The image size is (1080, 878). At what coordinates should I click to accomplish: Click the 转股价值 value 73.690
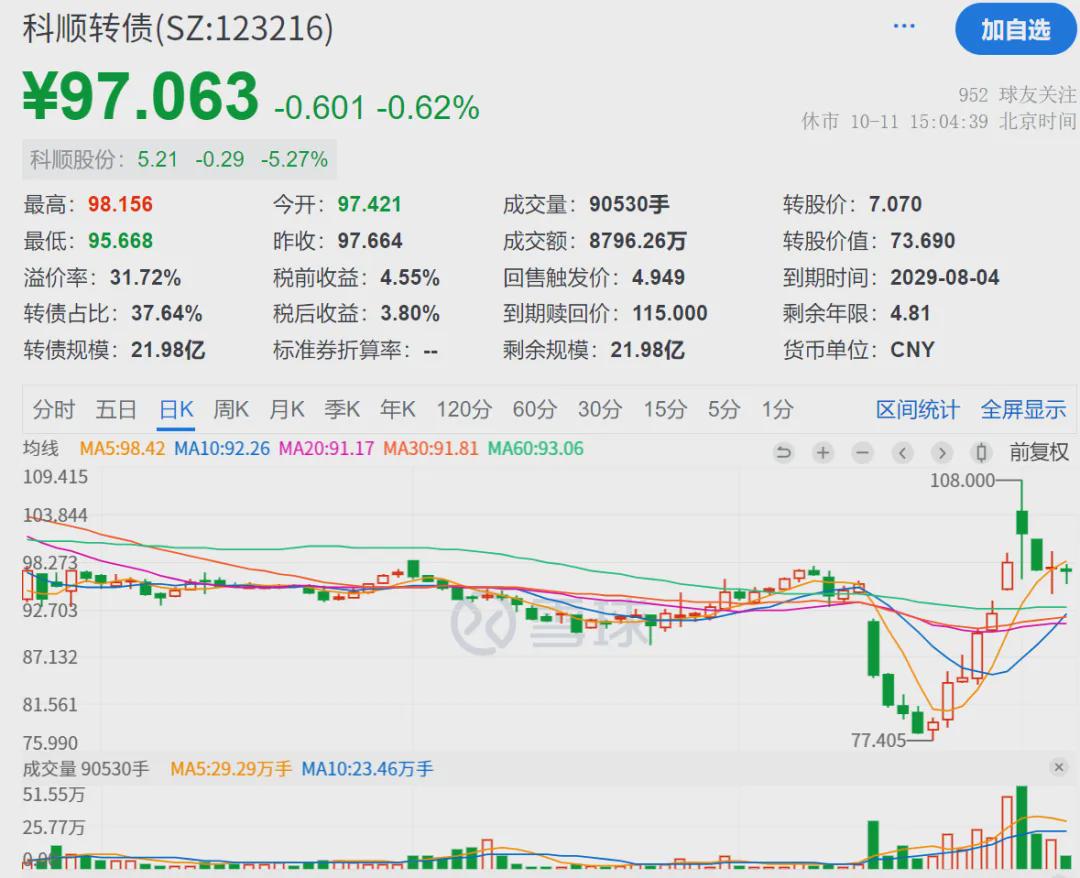(923, 240)
